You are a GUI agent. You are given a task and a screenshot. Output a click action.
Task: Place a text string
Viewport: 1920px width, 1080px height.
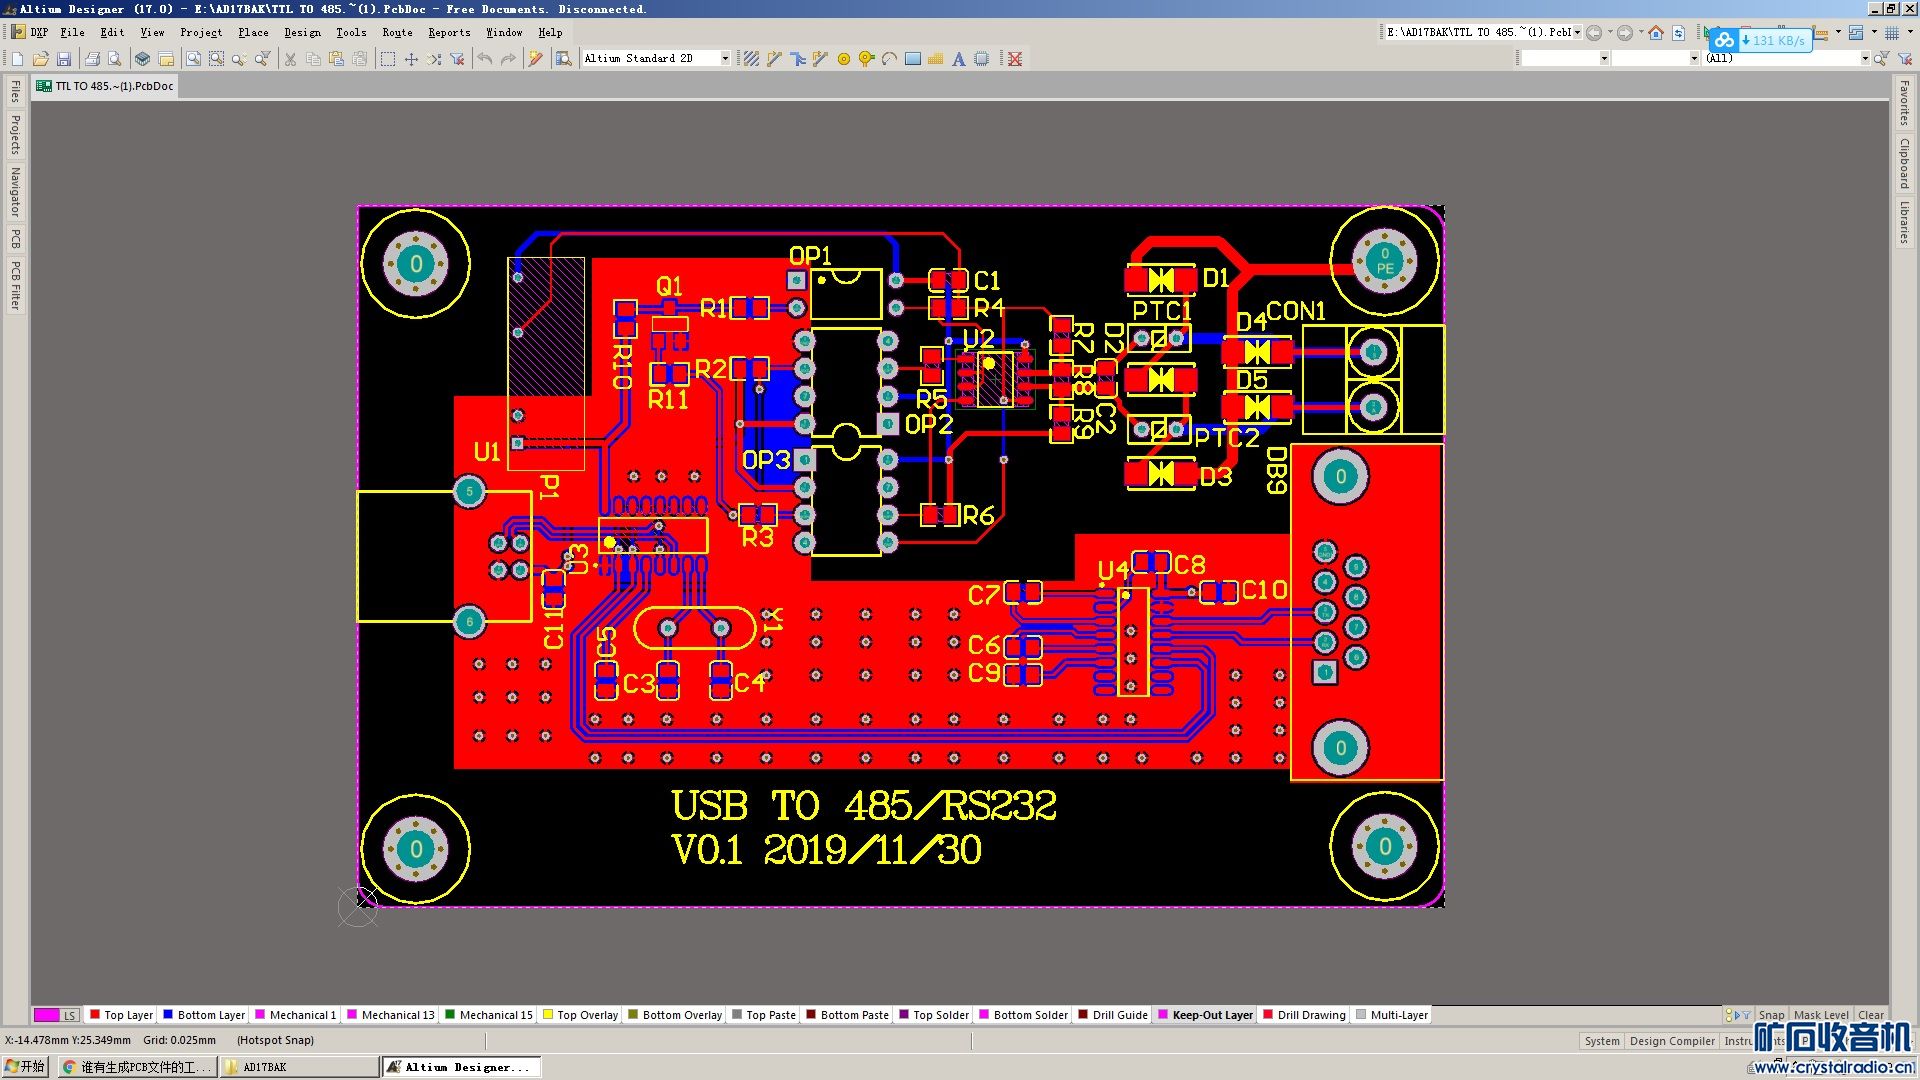959,59
